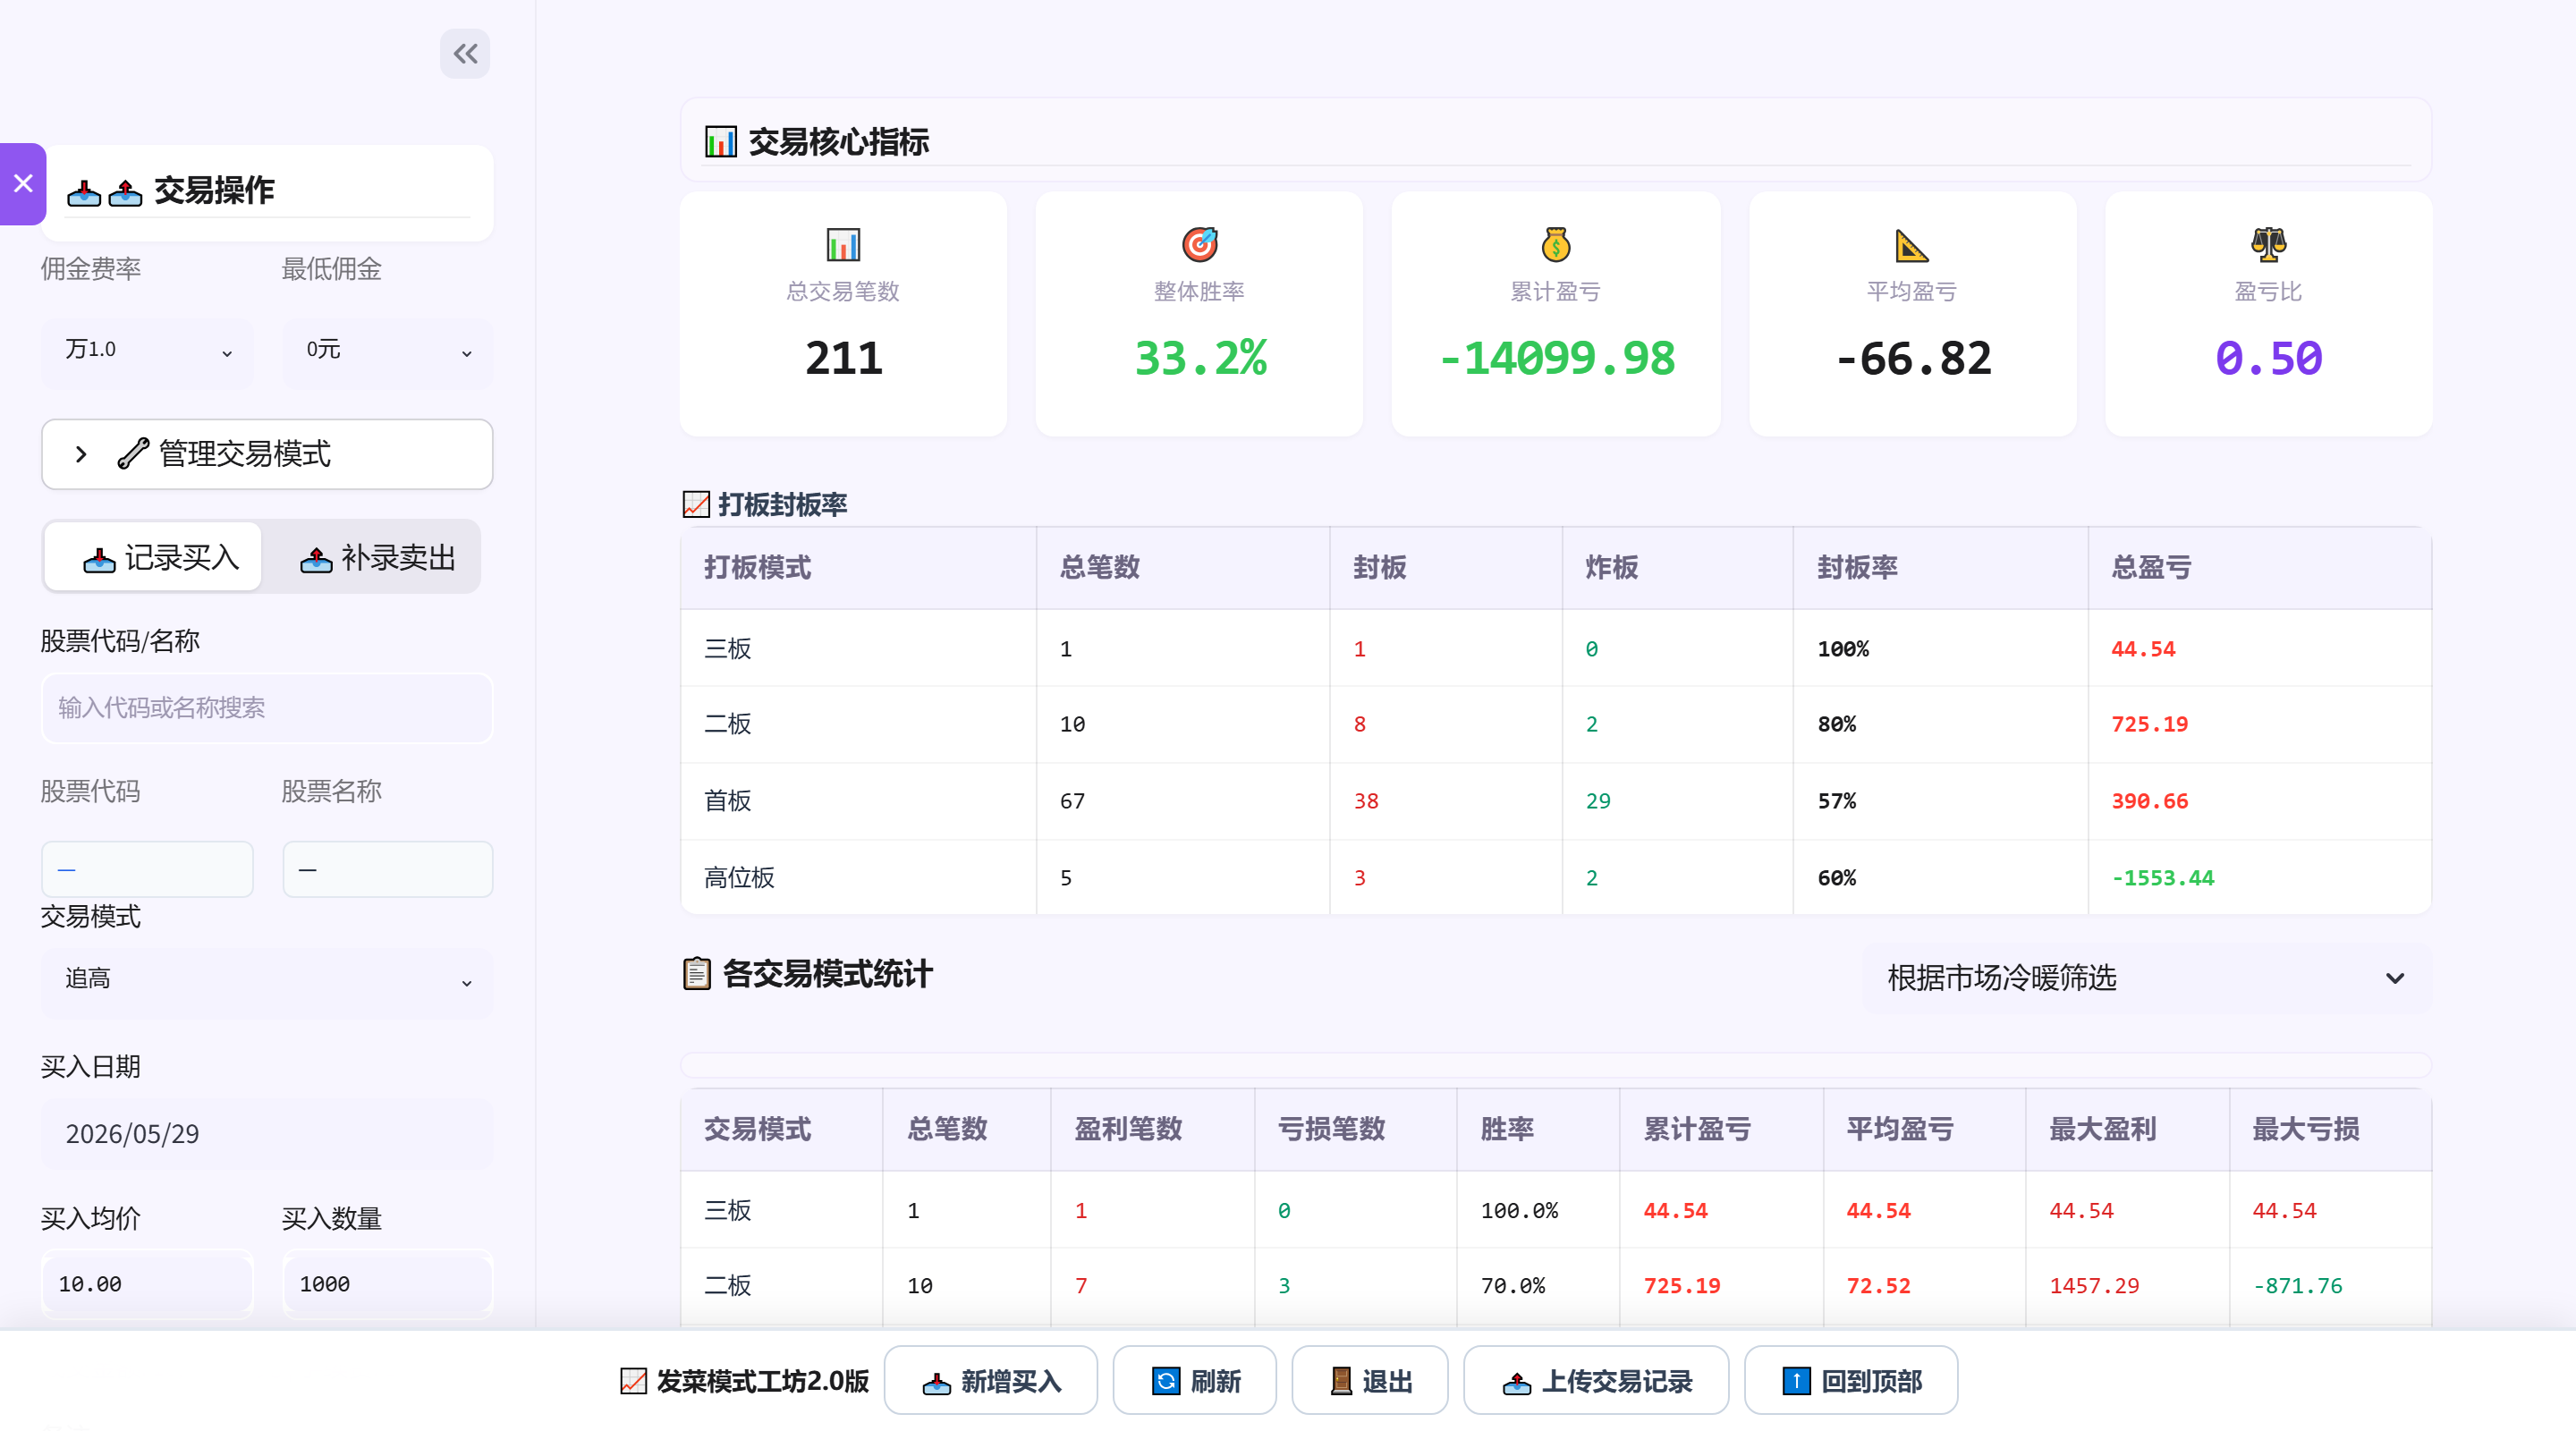Click 首板 row label
Viewport: 2576px width, 1431px height.
(x=727, y=800)
